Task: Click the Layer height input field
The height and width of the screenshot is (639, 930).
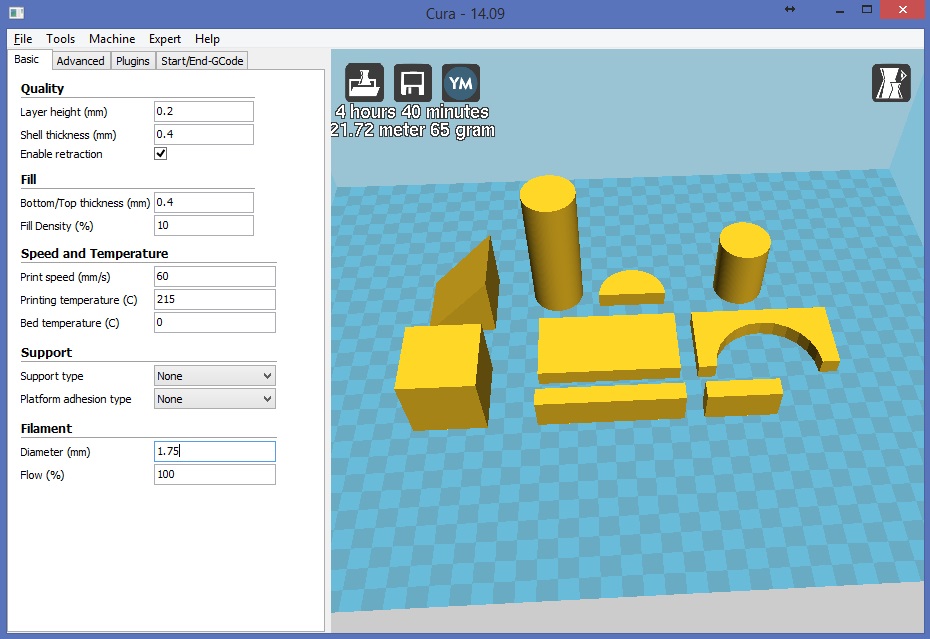Action: tap(204, 112)
